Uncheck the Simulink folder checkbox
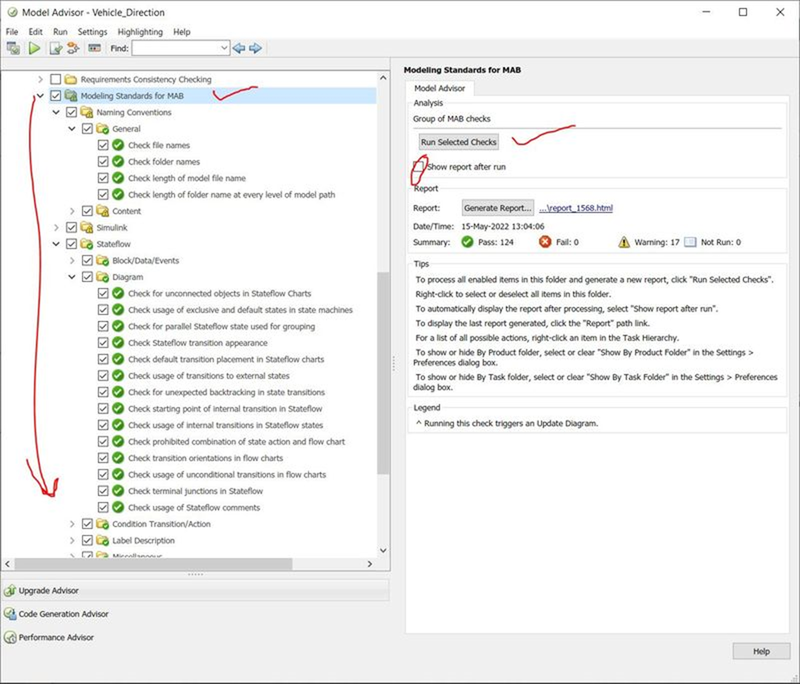Image resolution: width=800 pixels, height=684 pixels. pyautogui.click(x=71, y=227)
